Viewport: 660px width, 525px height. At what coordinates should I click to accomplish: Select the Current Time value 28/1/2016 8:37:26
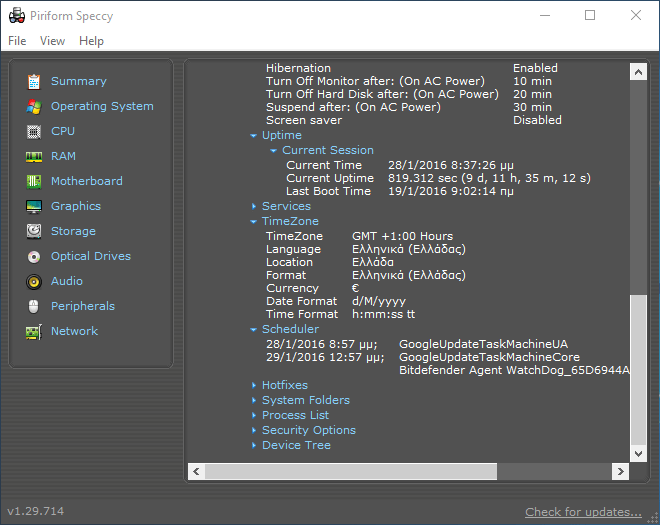[451, 165]
